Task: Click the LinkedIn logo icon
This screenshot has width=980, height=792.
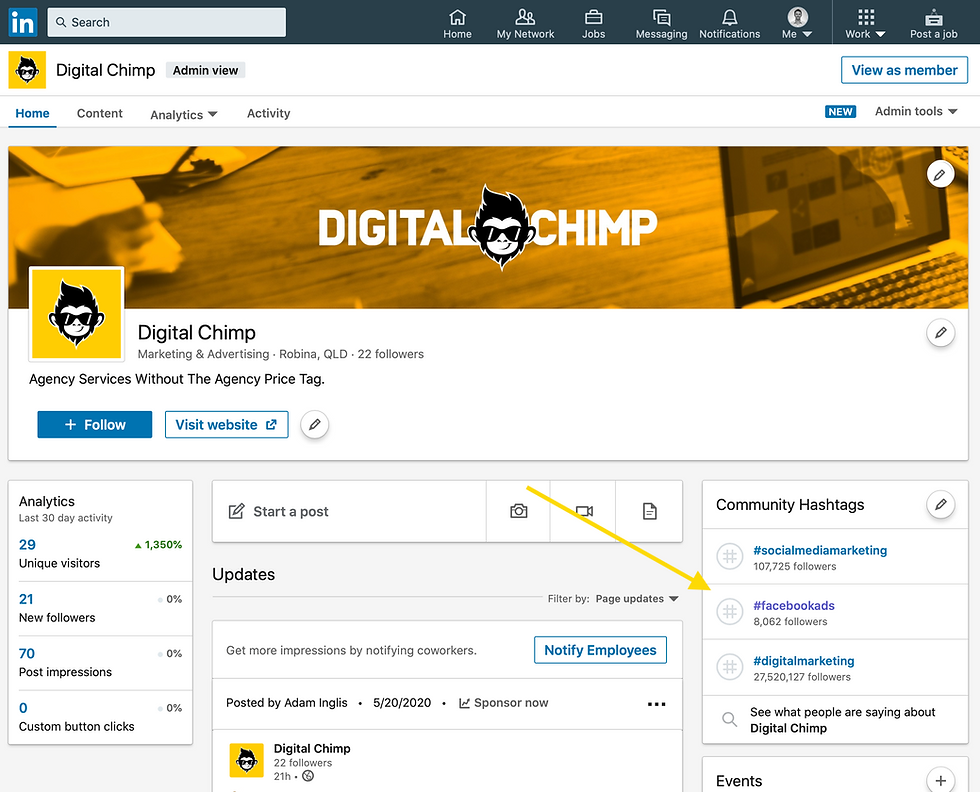Action: point(22,23)
